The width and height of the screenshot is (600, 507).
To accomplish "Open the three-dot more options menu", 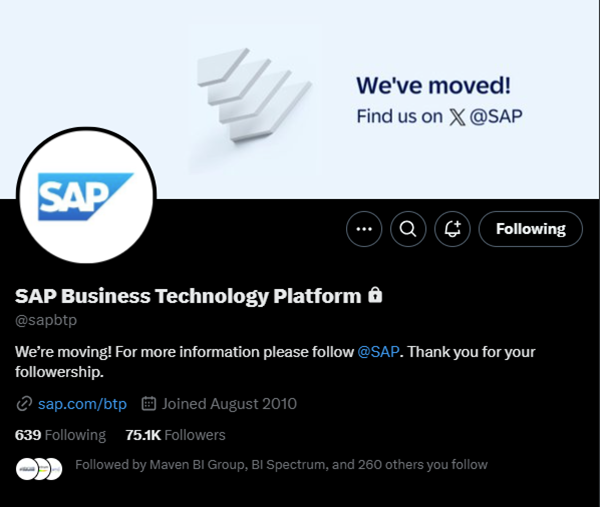I will 364,229.
